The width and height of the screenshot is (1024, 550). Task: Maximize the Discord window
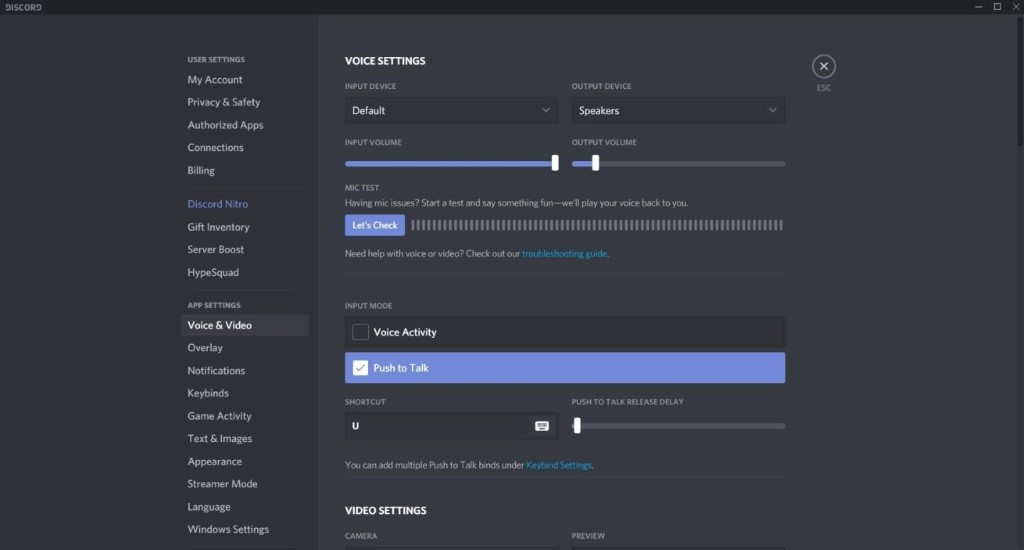997,7
